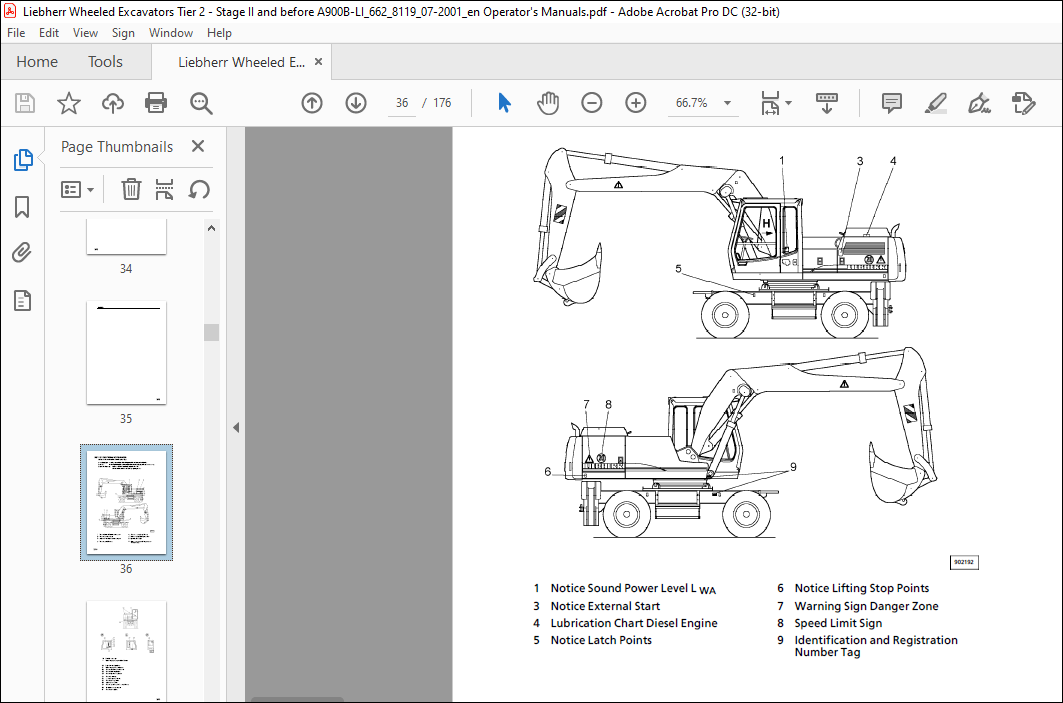Open the Help menu

tap(219, 33)
